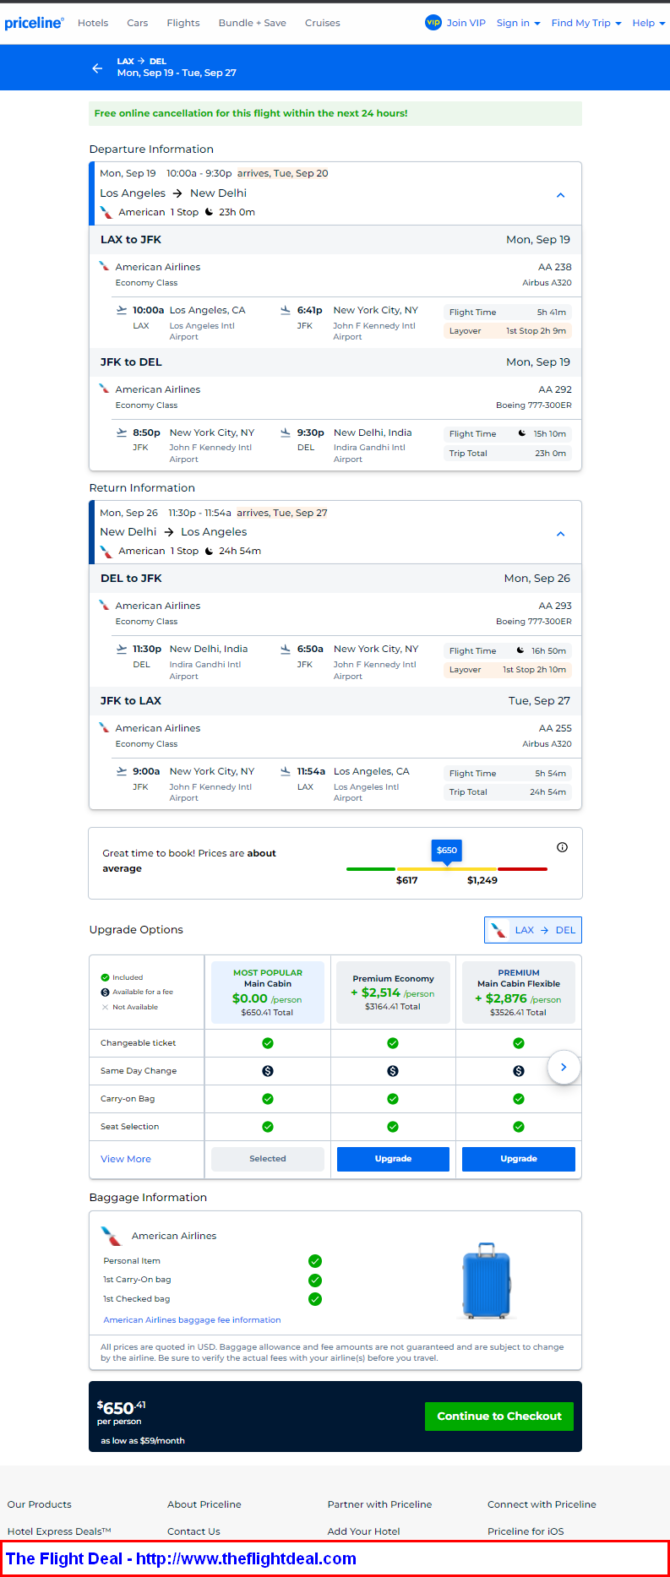Click flight number AA 292
Screen dimensions: 670x1577
555,390
